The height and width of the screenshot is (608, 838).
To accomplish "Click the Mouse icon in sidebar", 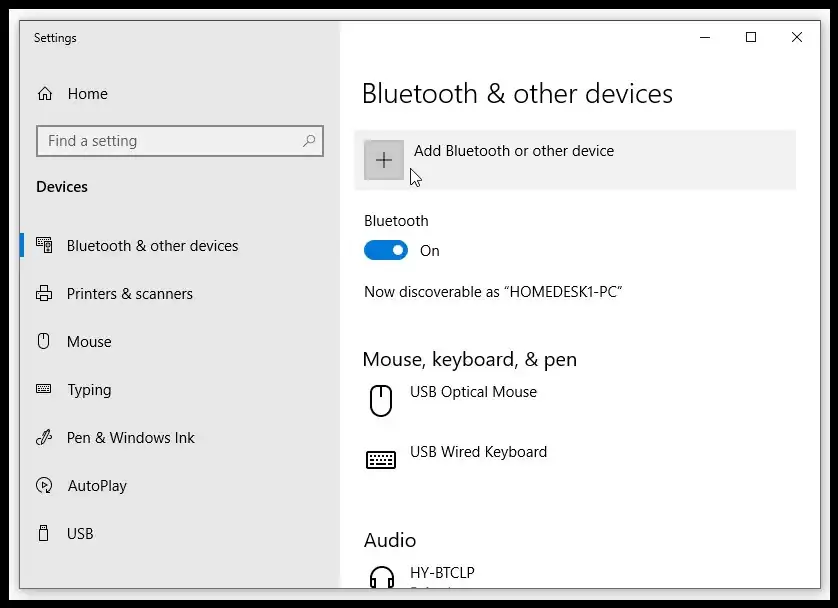I will pos(44,342).
